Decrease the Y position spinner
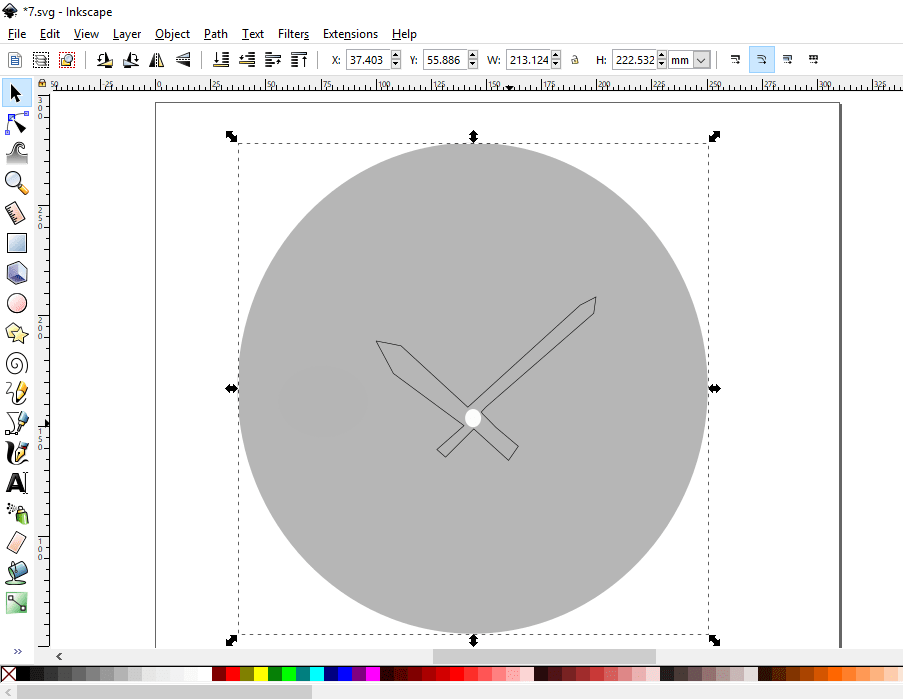Screen dimensions: 903x699 tap(473, 64)
